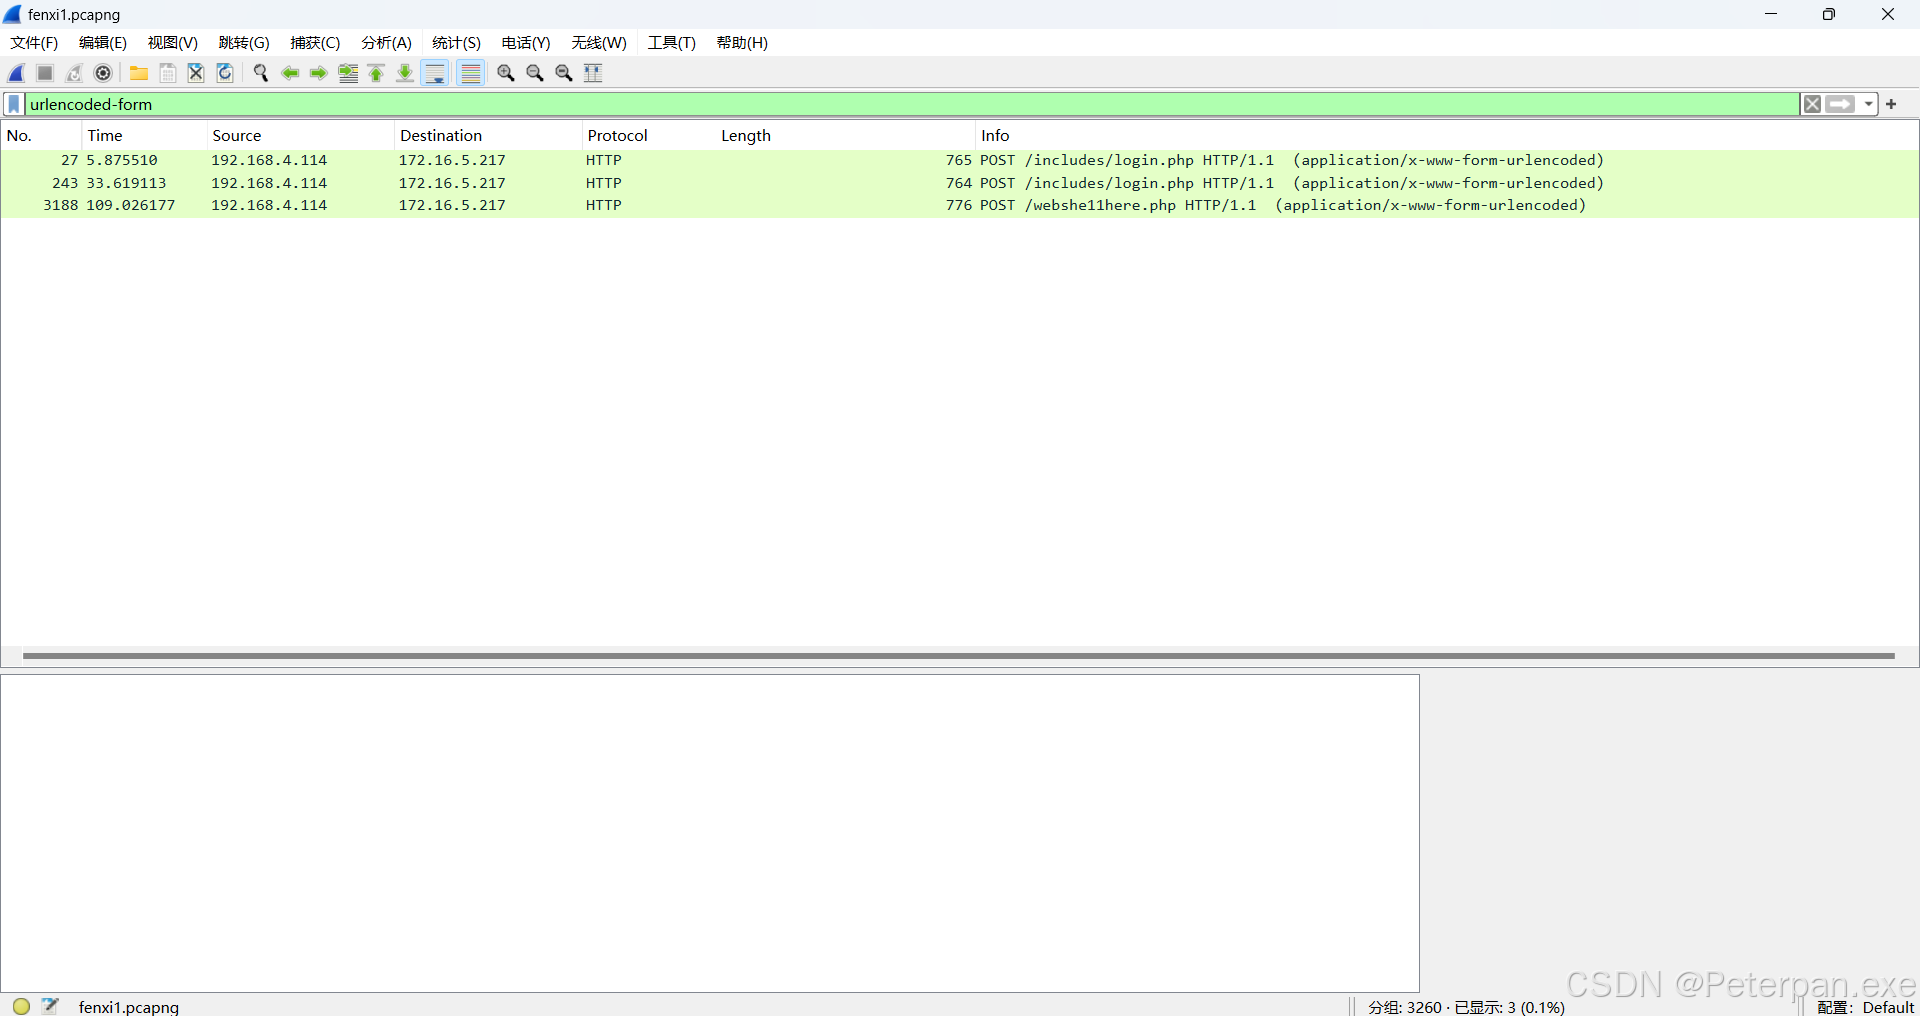
Task: Jump to the first packet
Action: (376, 73)
